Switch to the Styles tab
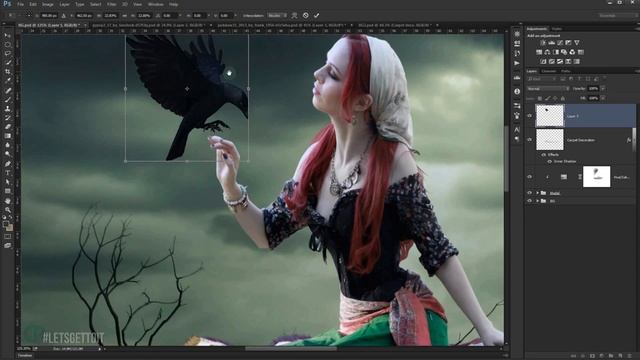Screen dimensions: 640x360 click(557, 29)
